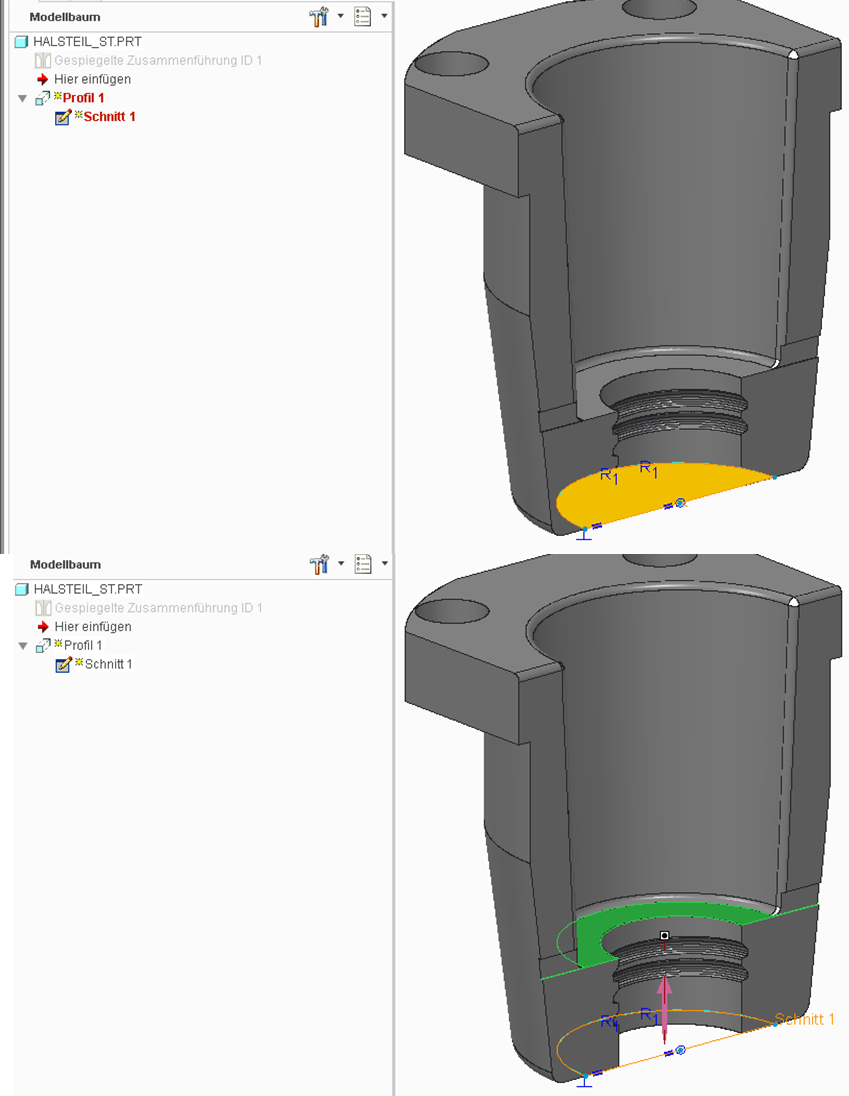This screenshot has height=1096, width=849.
Task: Click the show list icon in upper Modellbaum header
Action: click(362, 16)
